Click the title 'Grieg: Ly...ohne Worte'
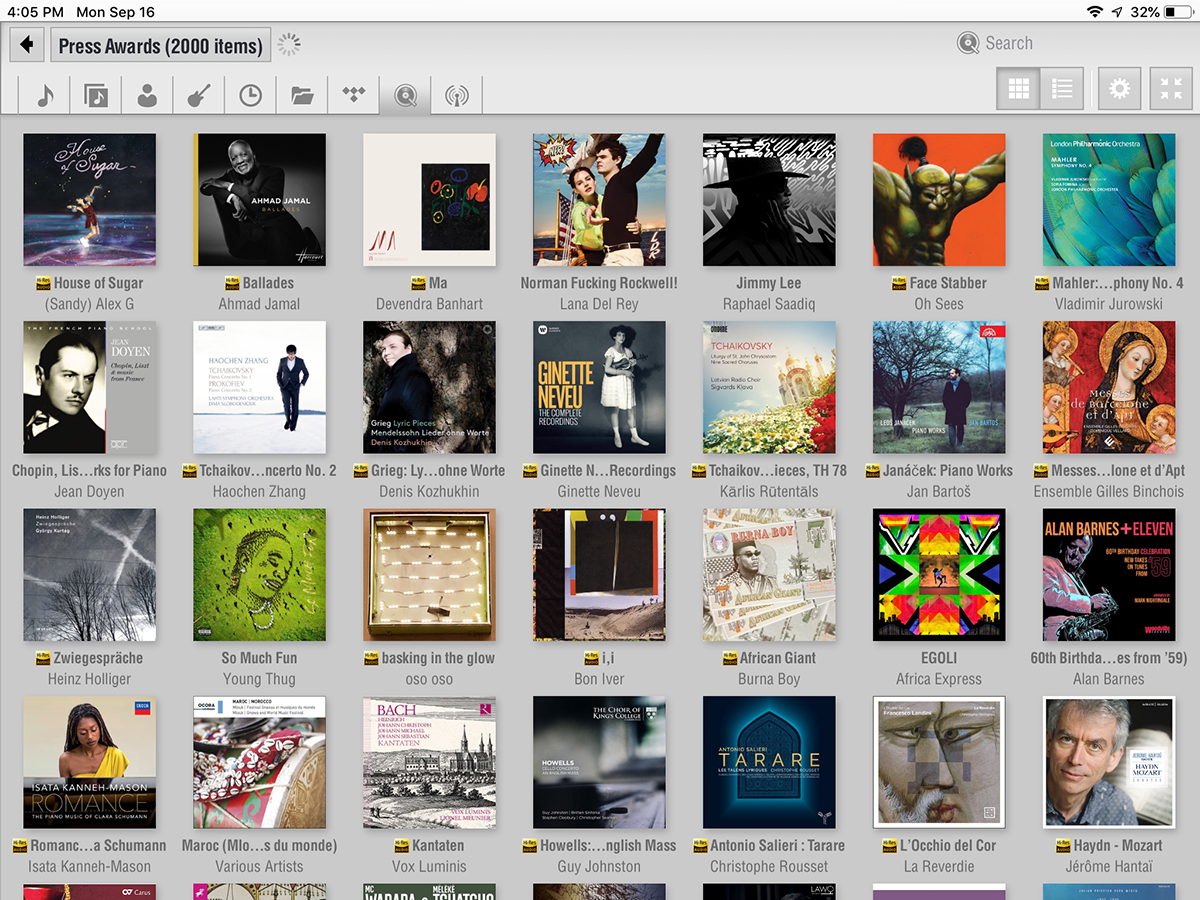The image size is (1200, 900). coord(438,471)
